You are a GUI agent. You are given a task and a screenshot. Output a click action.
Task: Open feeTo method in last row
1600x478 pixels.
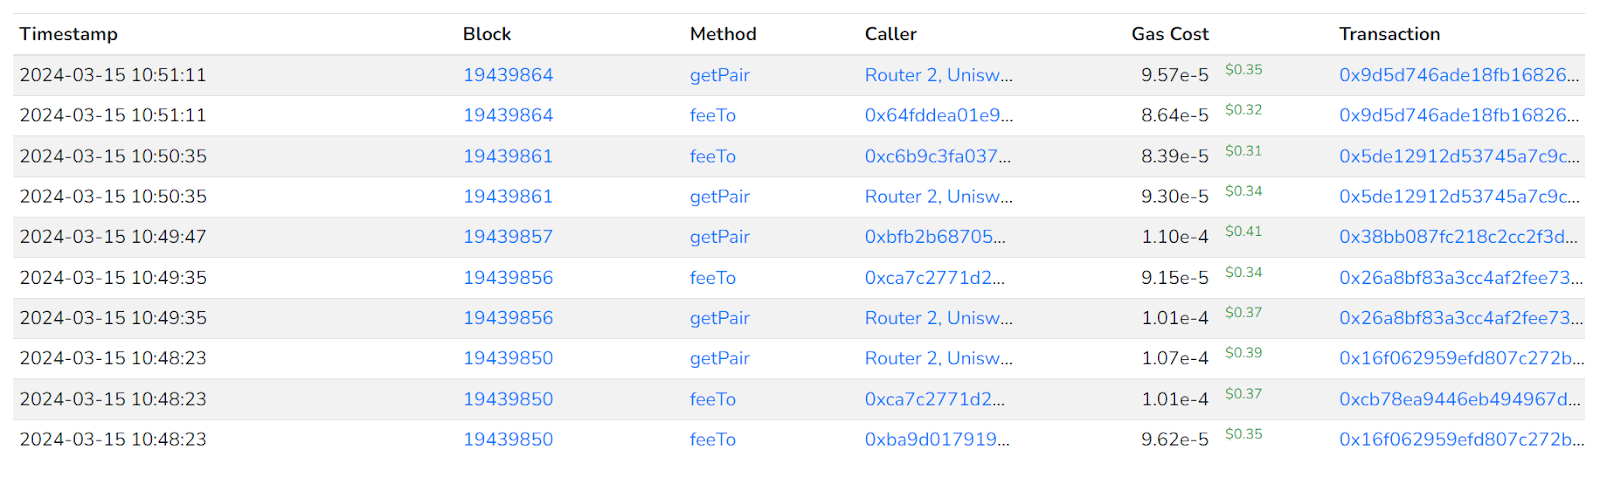click(x=713, y=439)
